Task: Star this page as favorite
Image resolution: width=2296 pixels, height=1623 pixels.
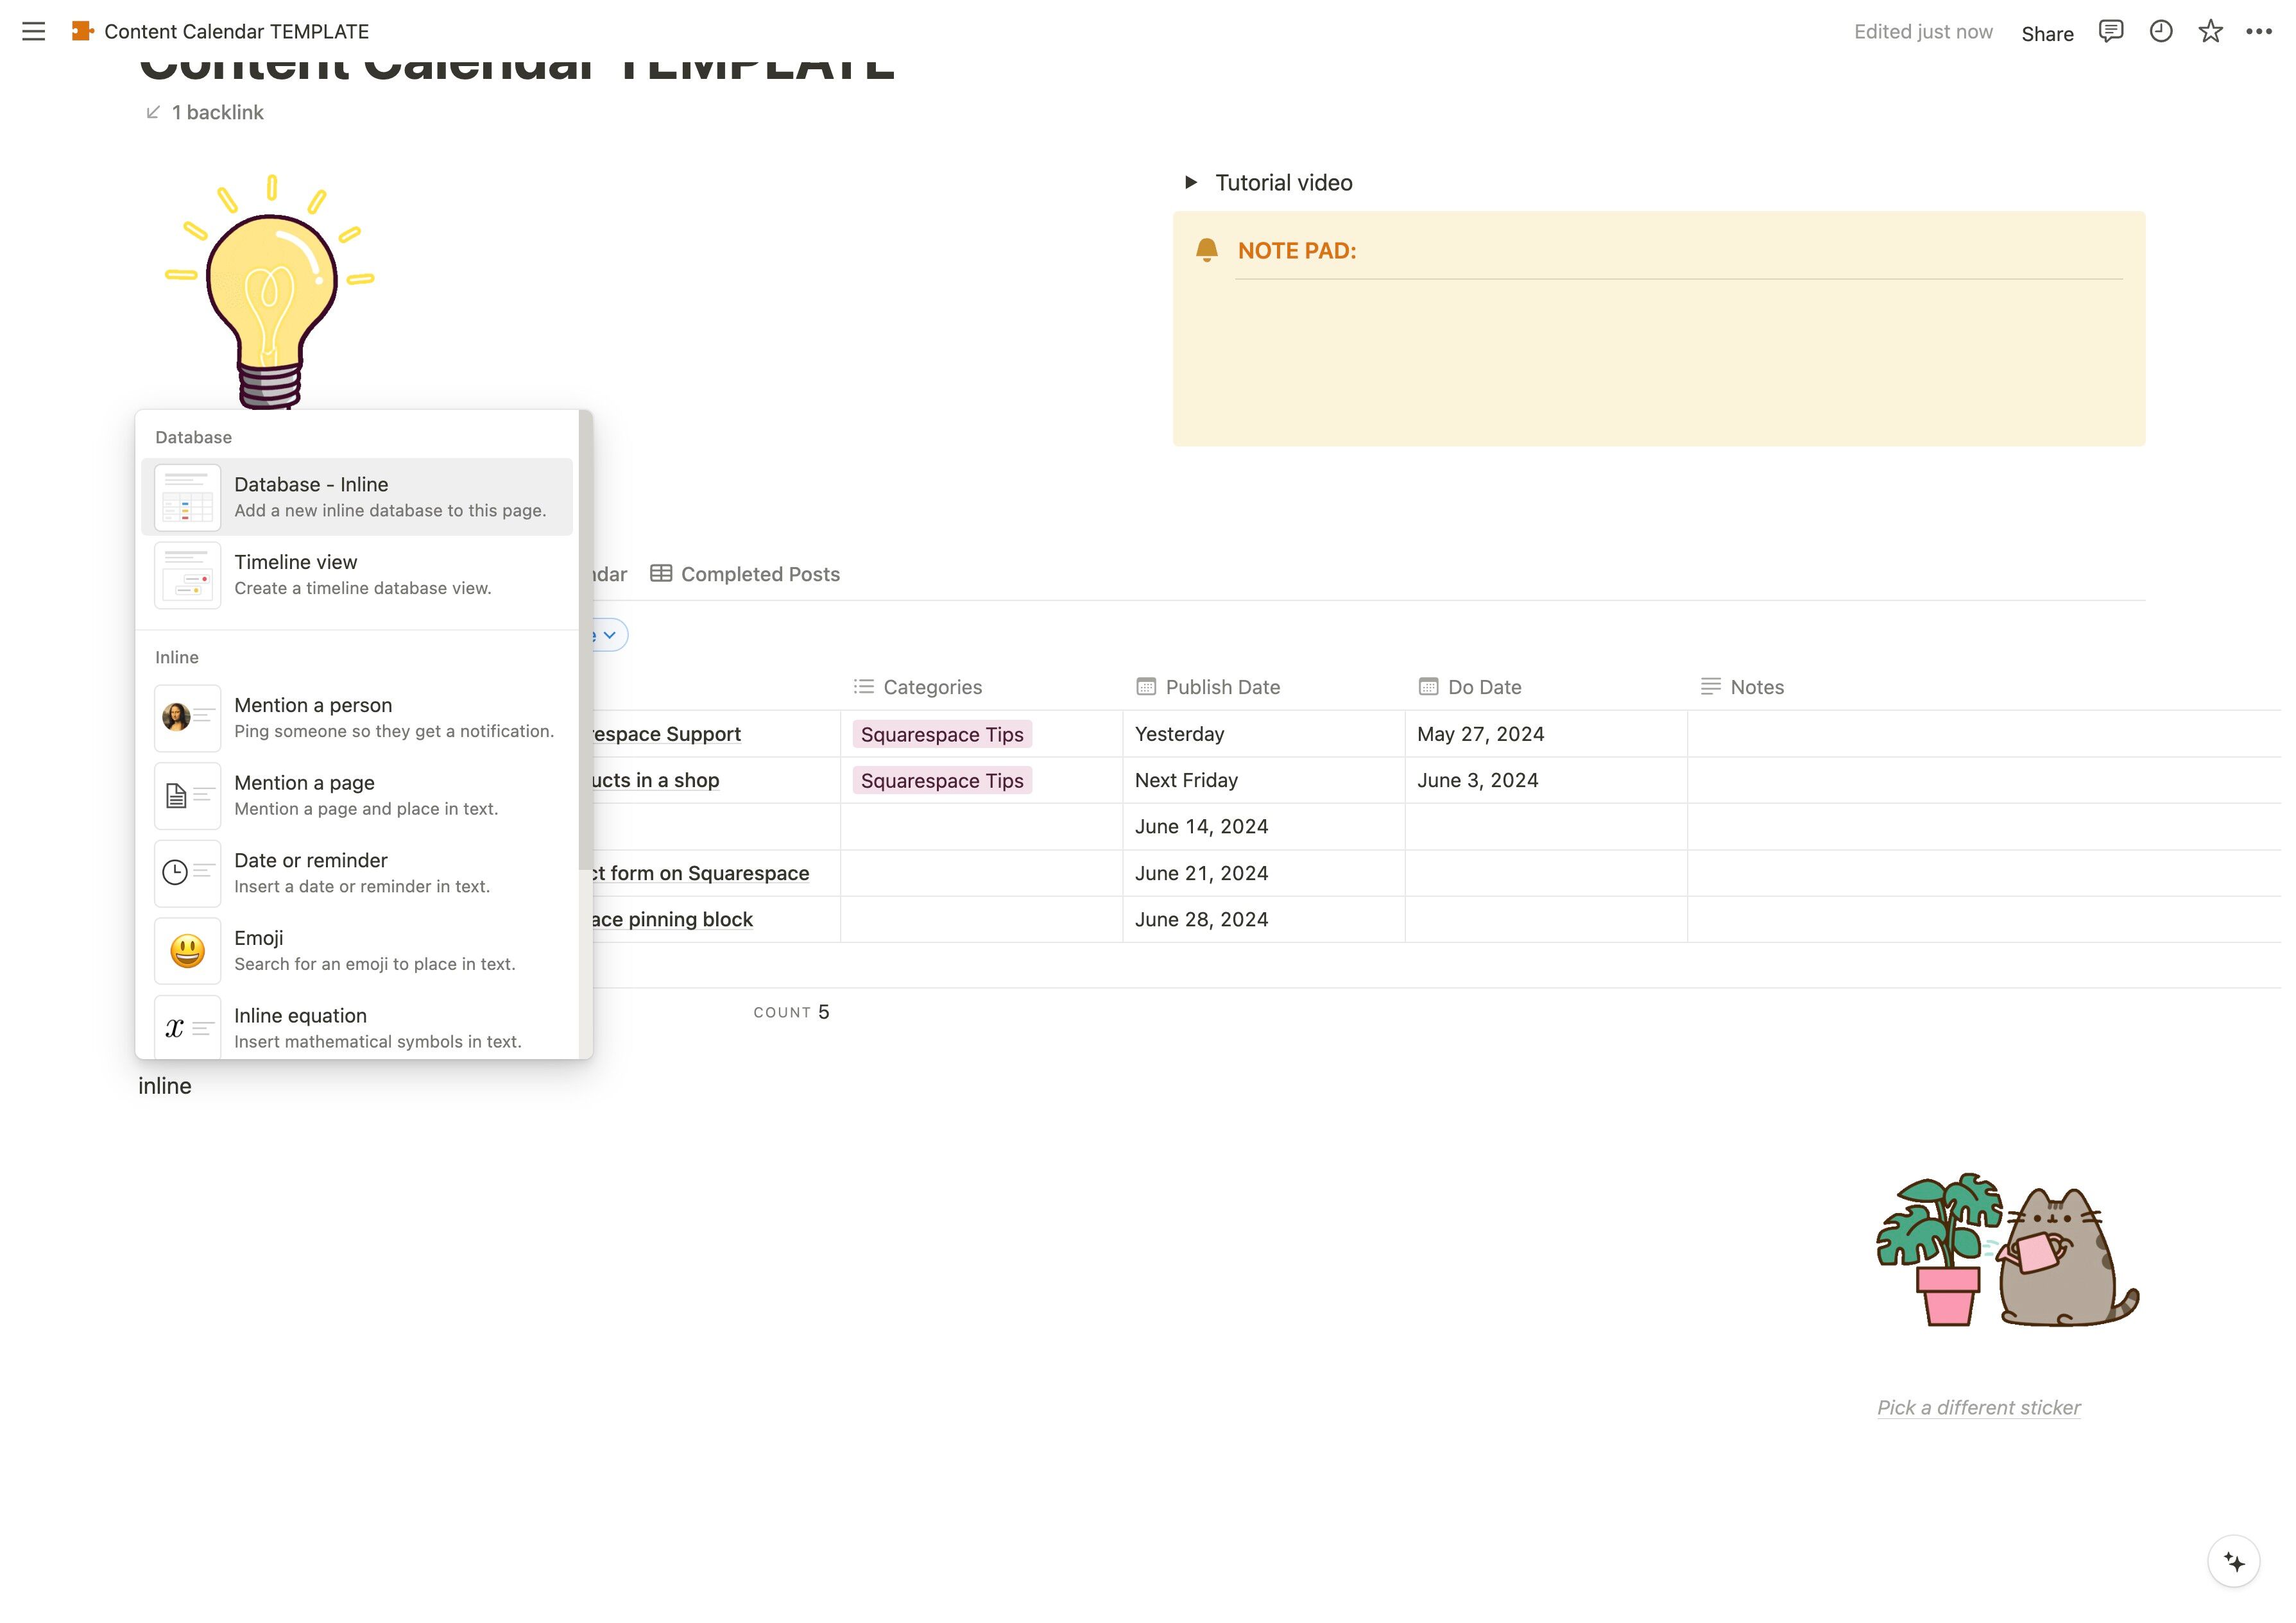Action: 2210,31
